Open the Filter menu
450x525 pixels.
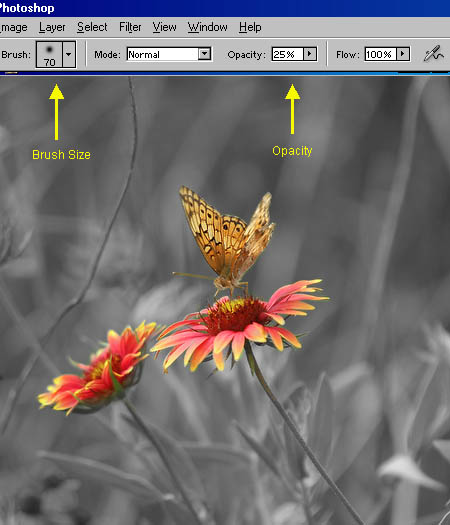pyautogui.click(x=130, y=27)
